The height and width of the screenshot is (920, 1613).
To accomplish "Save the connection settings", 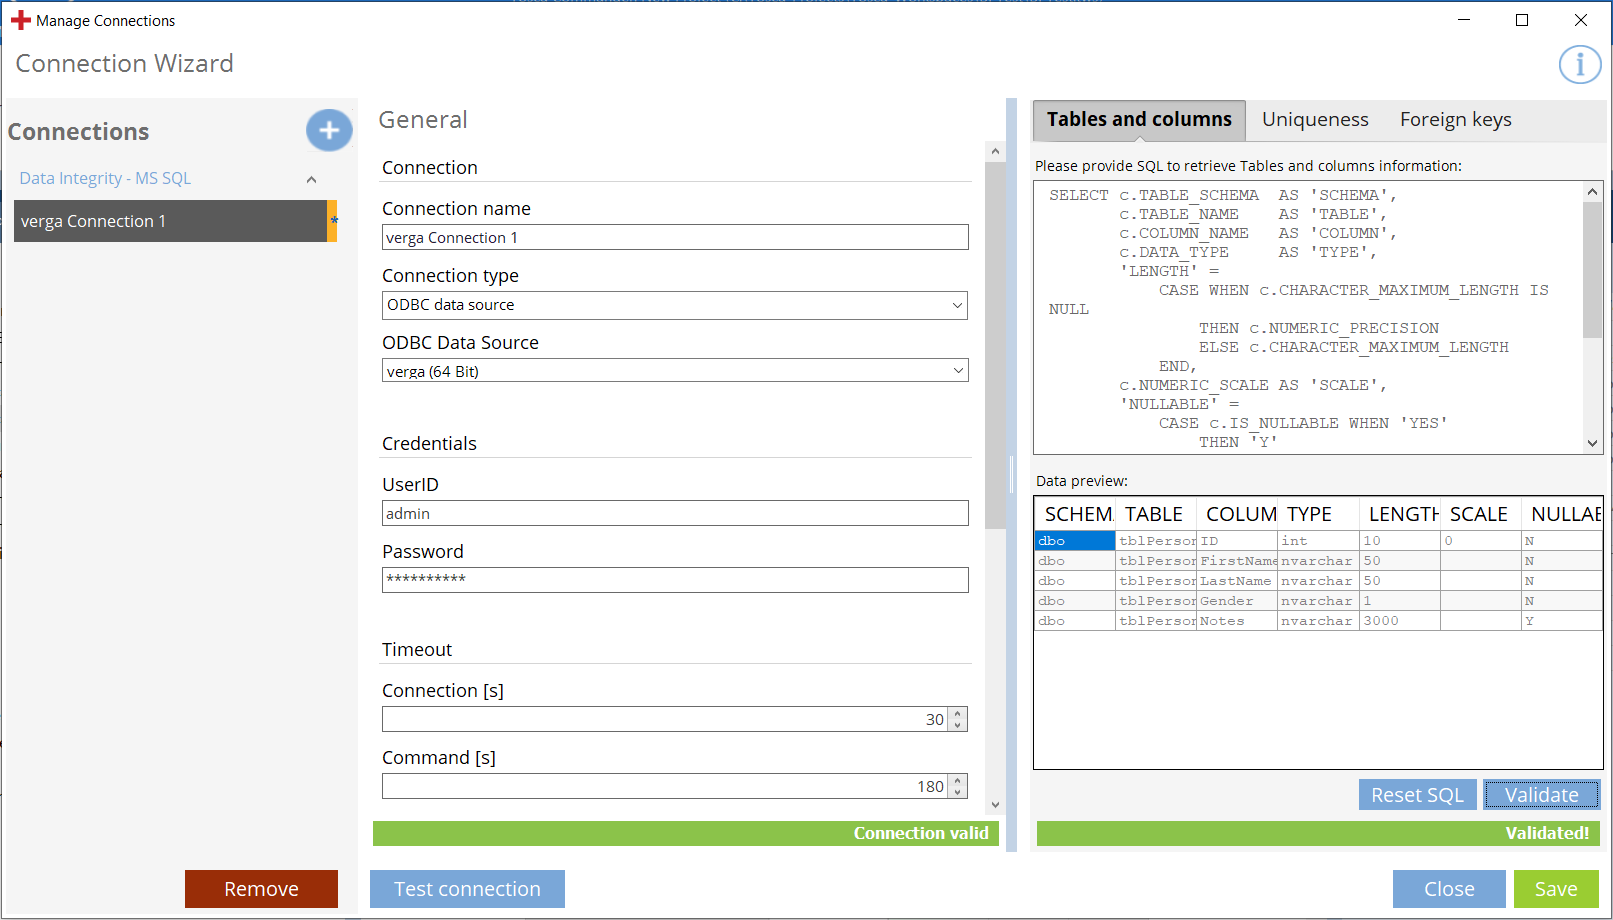I will 1555,889.
